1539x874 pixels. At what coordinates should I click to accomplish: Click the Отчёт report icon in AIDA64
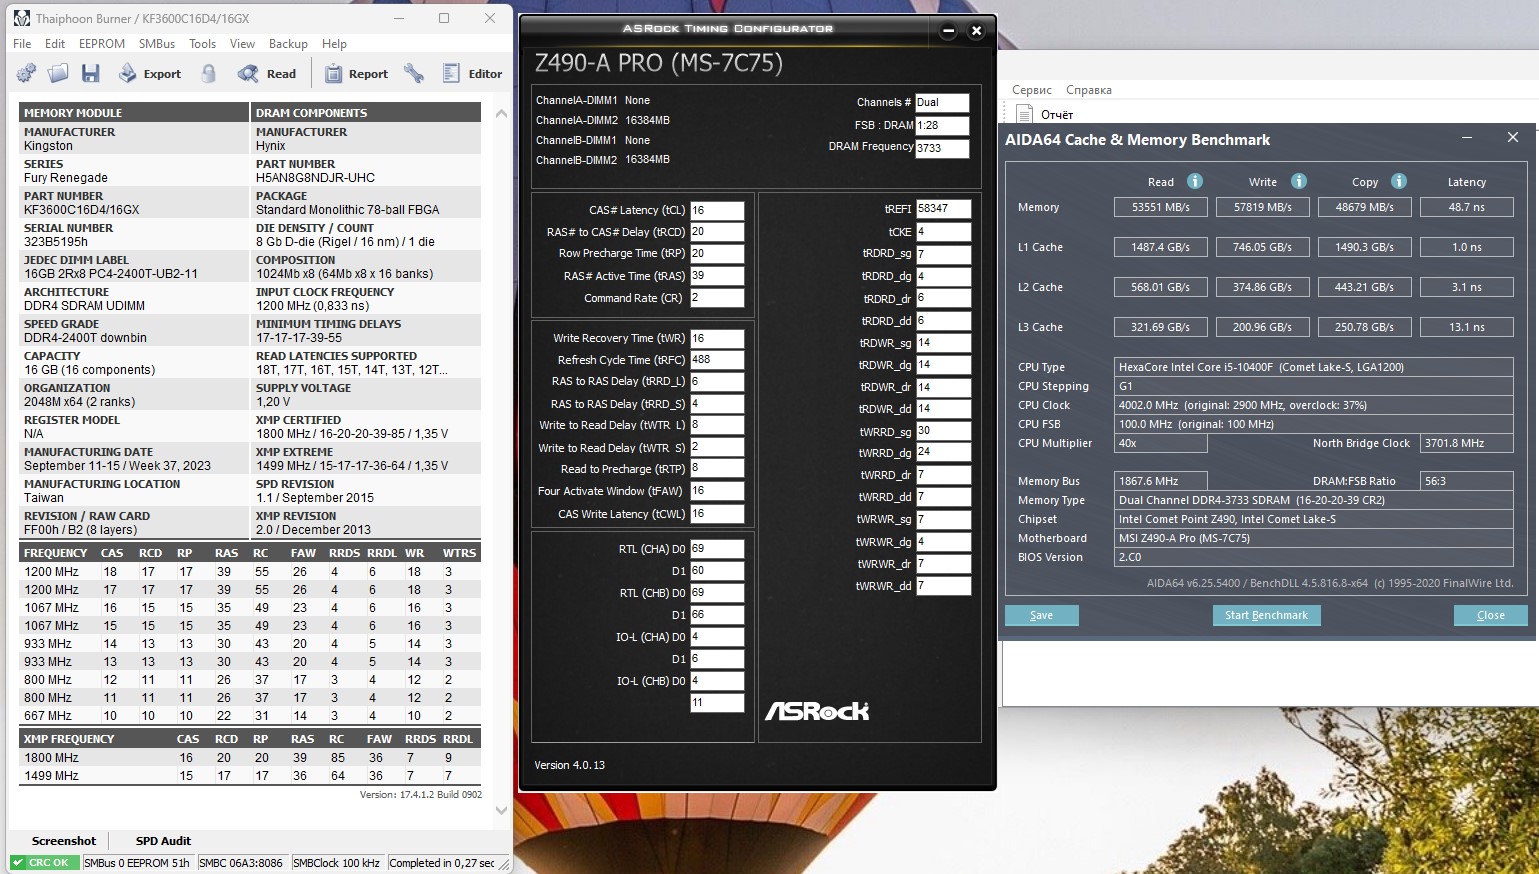1024,113
